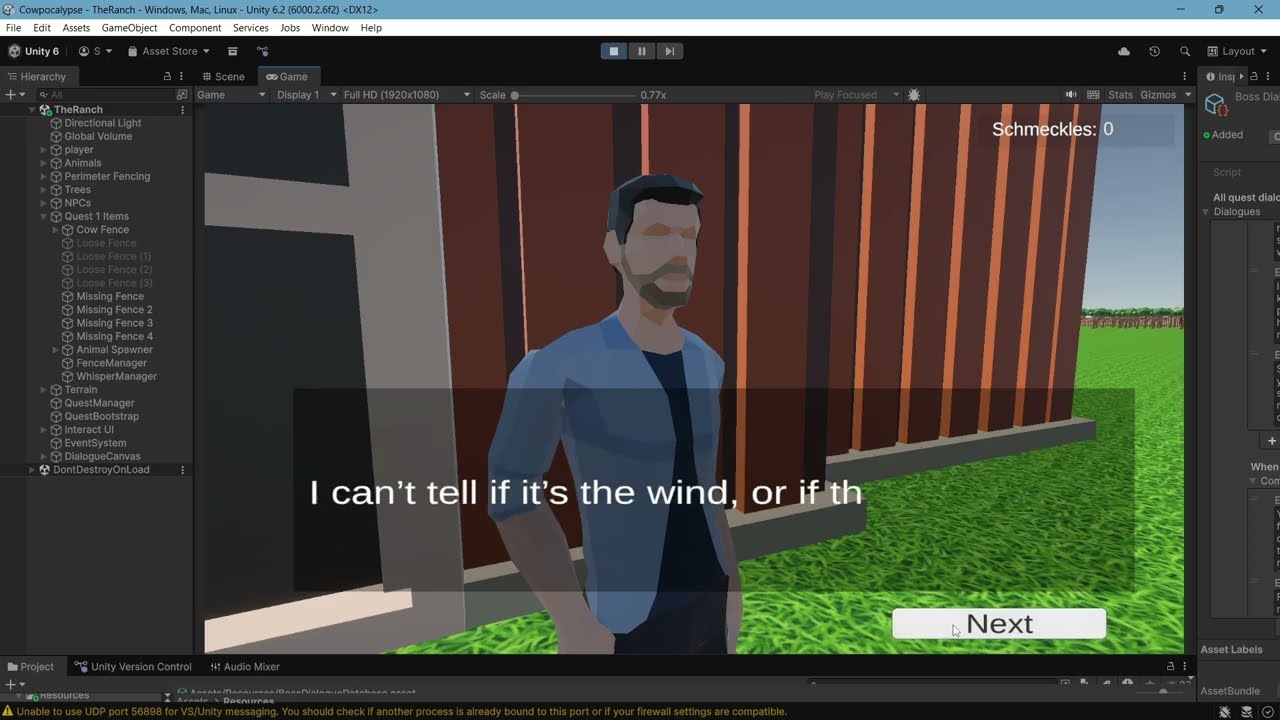The height and width of the screenshot is (720, 1280).
Task: Expand the Animals object
Action: [44, 163]
